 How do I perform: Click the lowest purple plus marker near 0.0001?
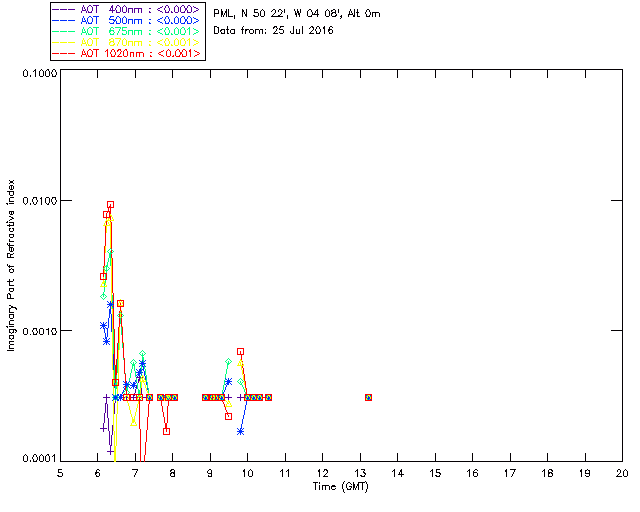(x=110, y=452)
